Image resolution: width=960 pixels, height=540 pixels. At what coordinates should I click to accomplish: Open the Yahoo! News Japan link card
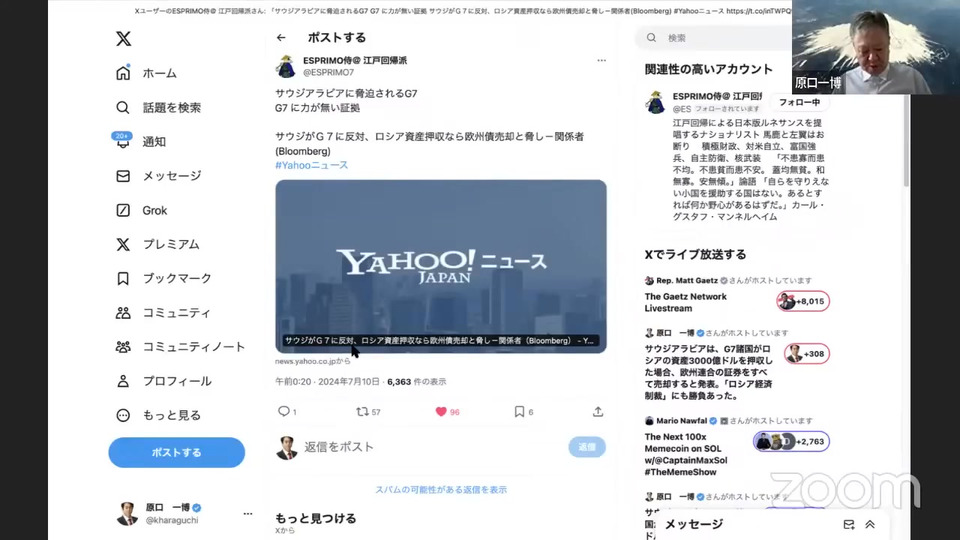coord(441,266)
